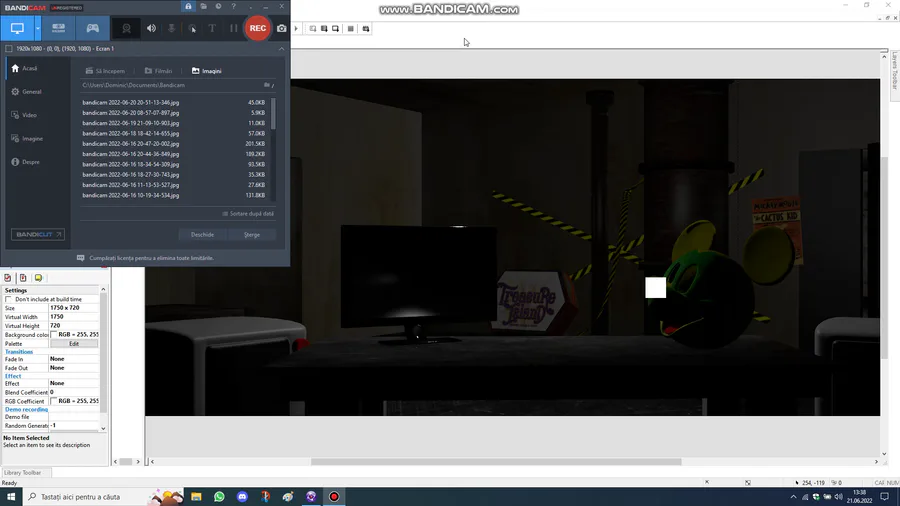
Task: Select file bandicam 2022-06-16 20-47-20-002.jpg
Action: (174, 144)
